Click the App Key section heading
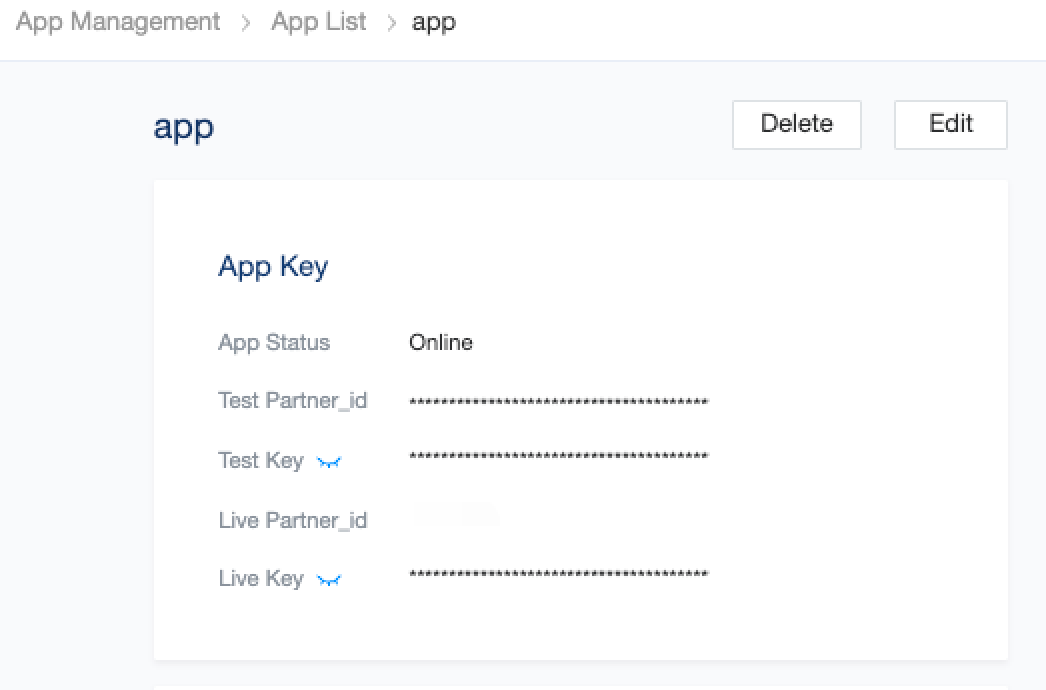Screen dimensions: 1046x690 pyautogui.click(x=274, y=267)
